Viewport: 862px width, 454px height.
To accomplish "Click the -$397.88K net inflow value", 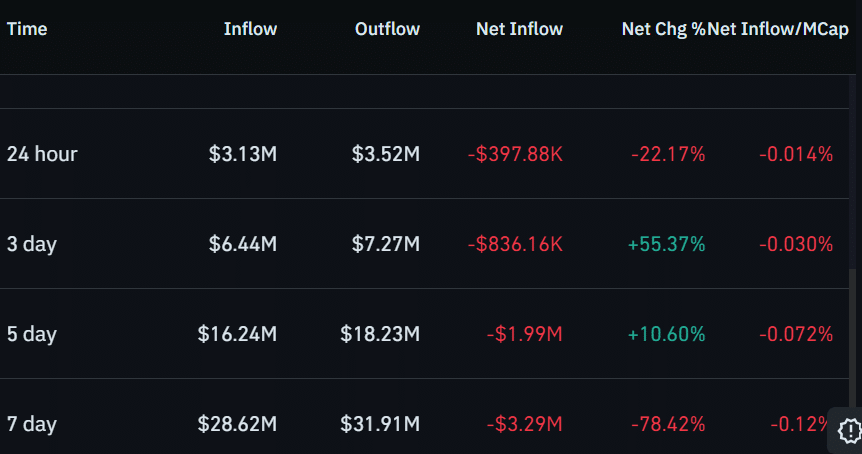I will tap(515, 154).
